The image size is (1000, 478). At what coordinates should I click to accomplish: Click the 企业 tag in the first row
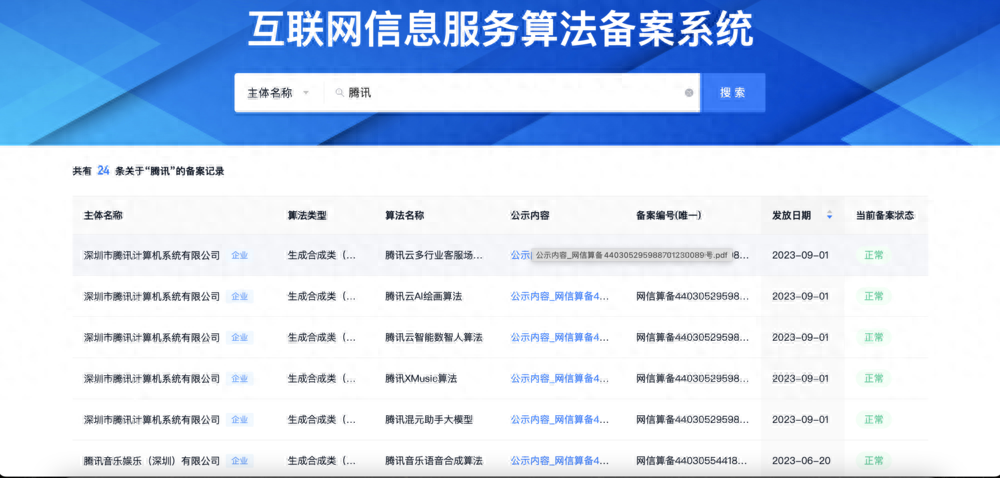tap(240, 256)
